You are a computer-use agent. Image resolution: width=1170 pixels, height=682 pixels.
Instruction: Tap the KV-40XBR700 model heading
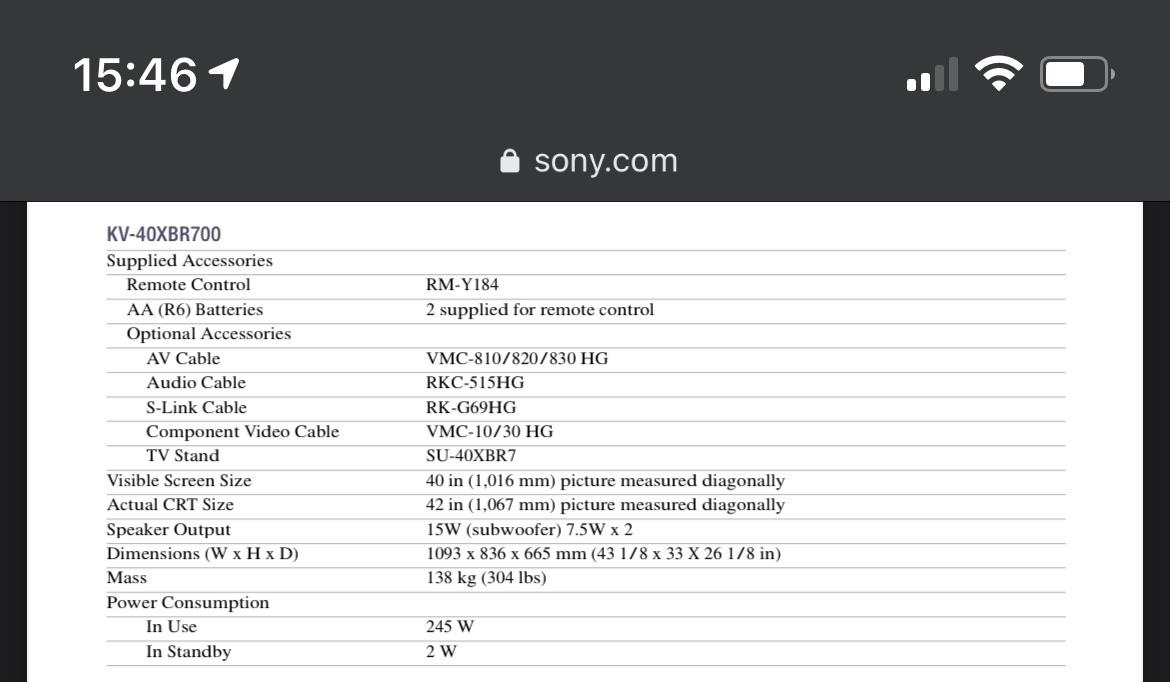click(x=164, y=234)
